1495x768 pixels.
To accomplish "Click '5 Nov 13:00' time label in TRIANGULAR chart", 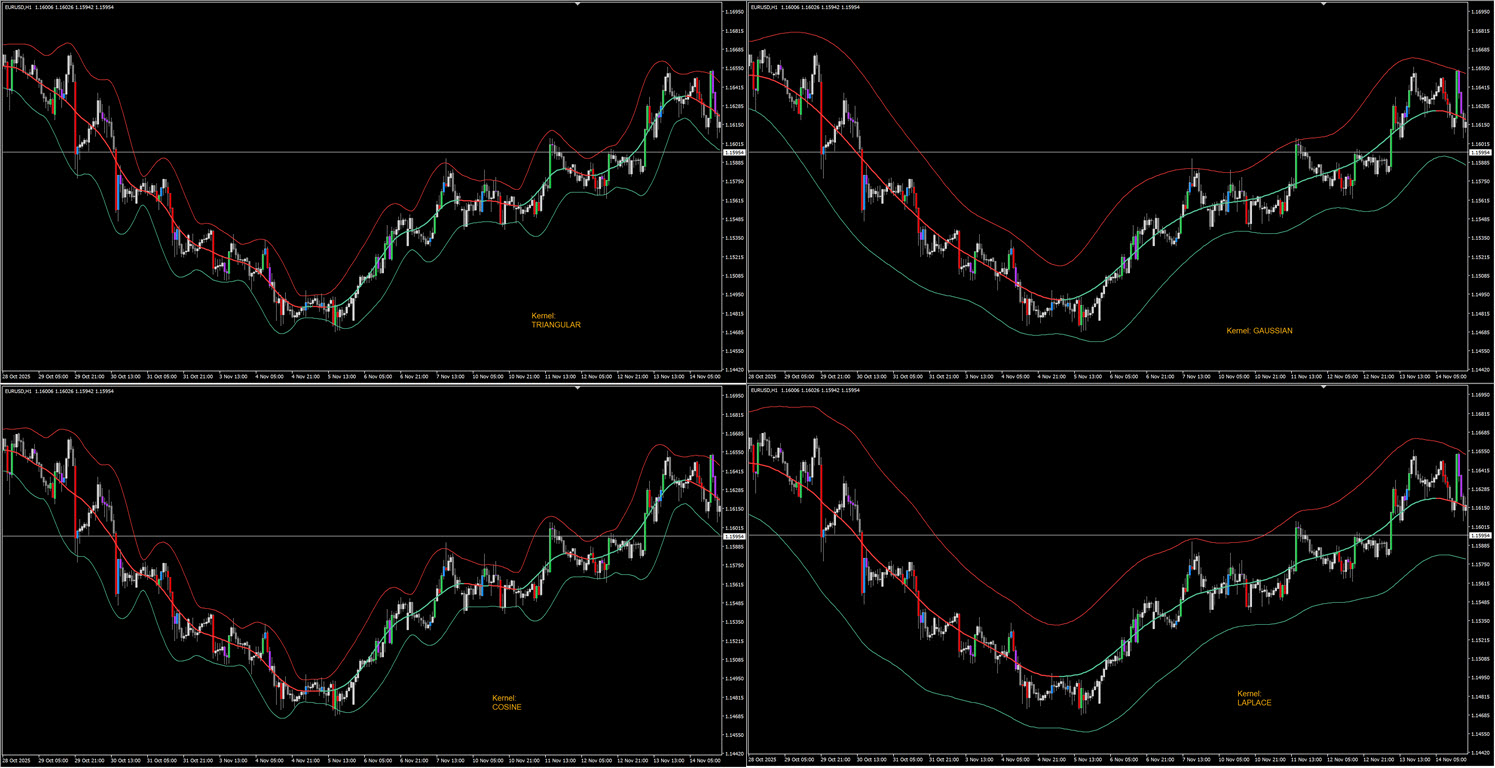I will pos(343,377).
